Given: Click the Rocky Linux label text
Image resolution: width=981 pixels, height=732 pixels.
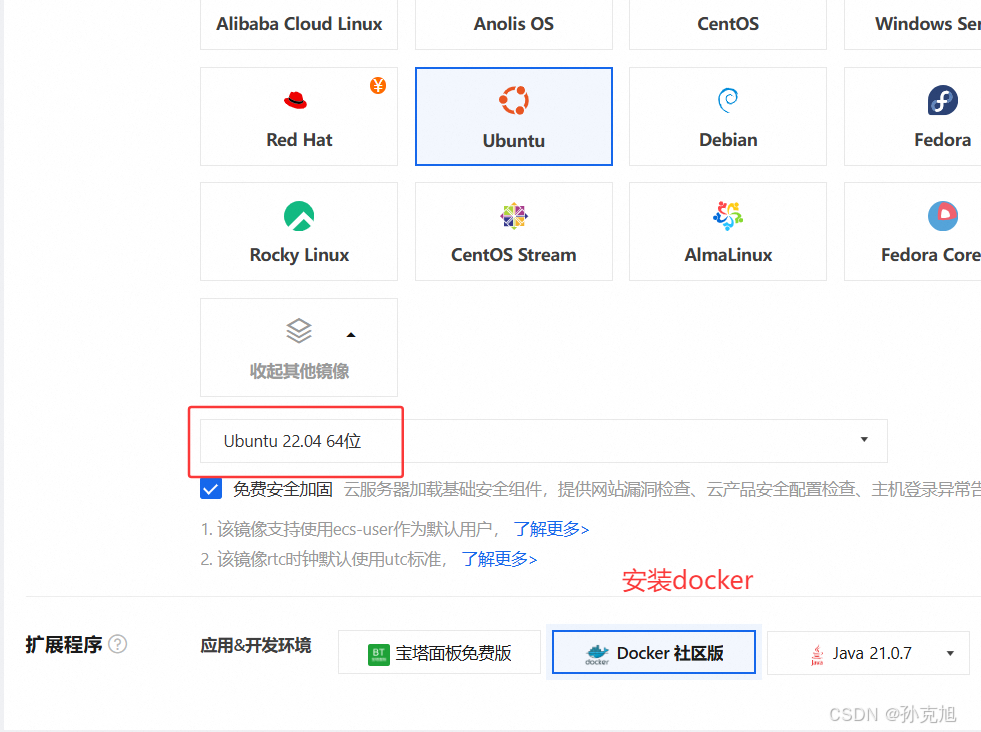Looking at the screenshot, I should [x=299, y=255].
